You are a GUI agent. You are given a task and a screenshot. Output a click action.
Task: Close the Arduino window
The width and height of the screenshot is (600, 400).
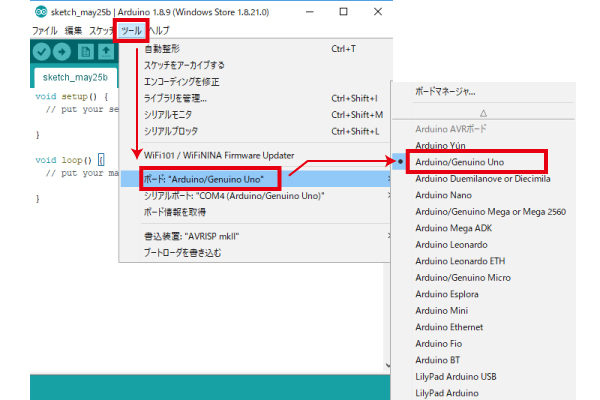pyautogui.click(x=378, y=12)
